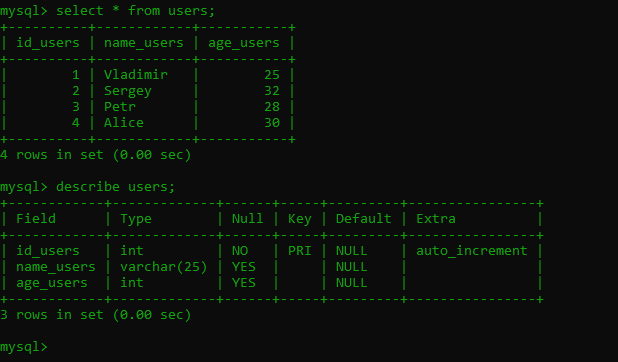Viewport: 618px width, 362px height.
Task: Click the empty mysql prompt at bottom
Action: pyautogui.click(x=24, y=347)
